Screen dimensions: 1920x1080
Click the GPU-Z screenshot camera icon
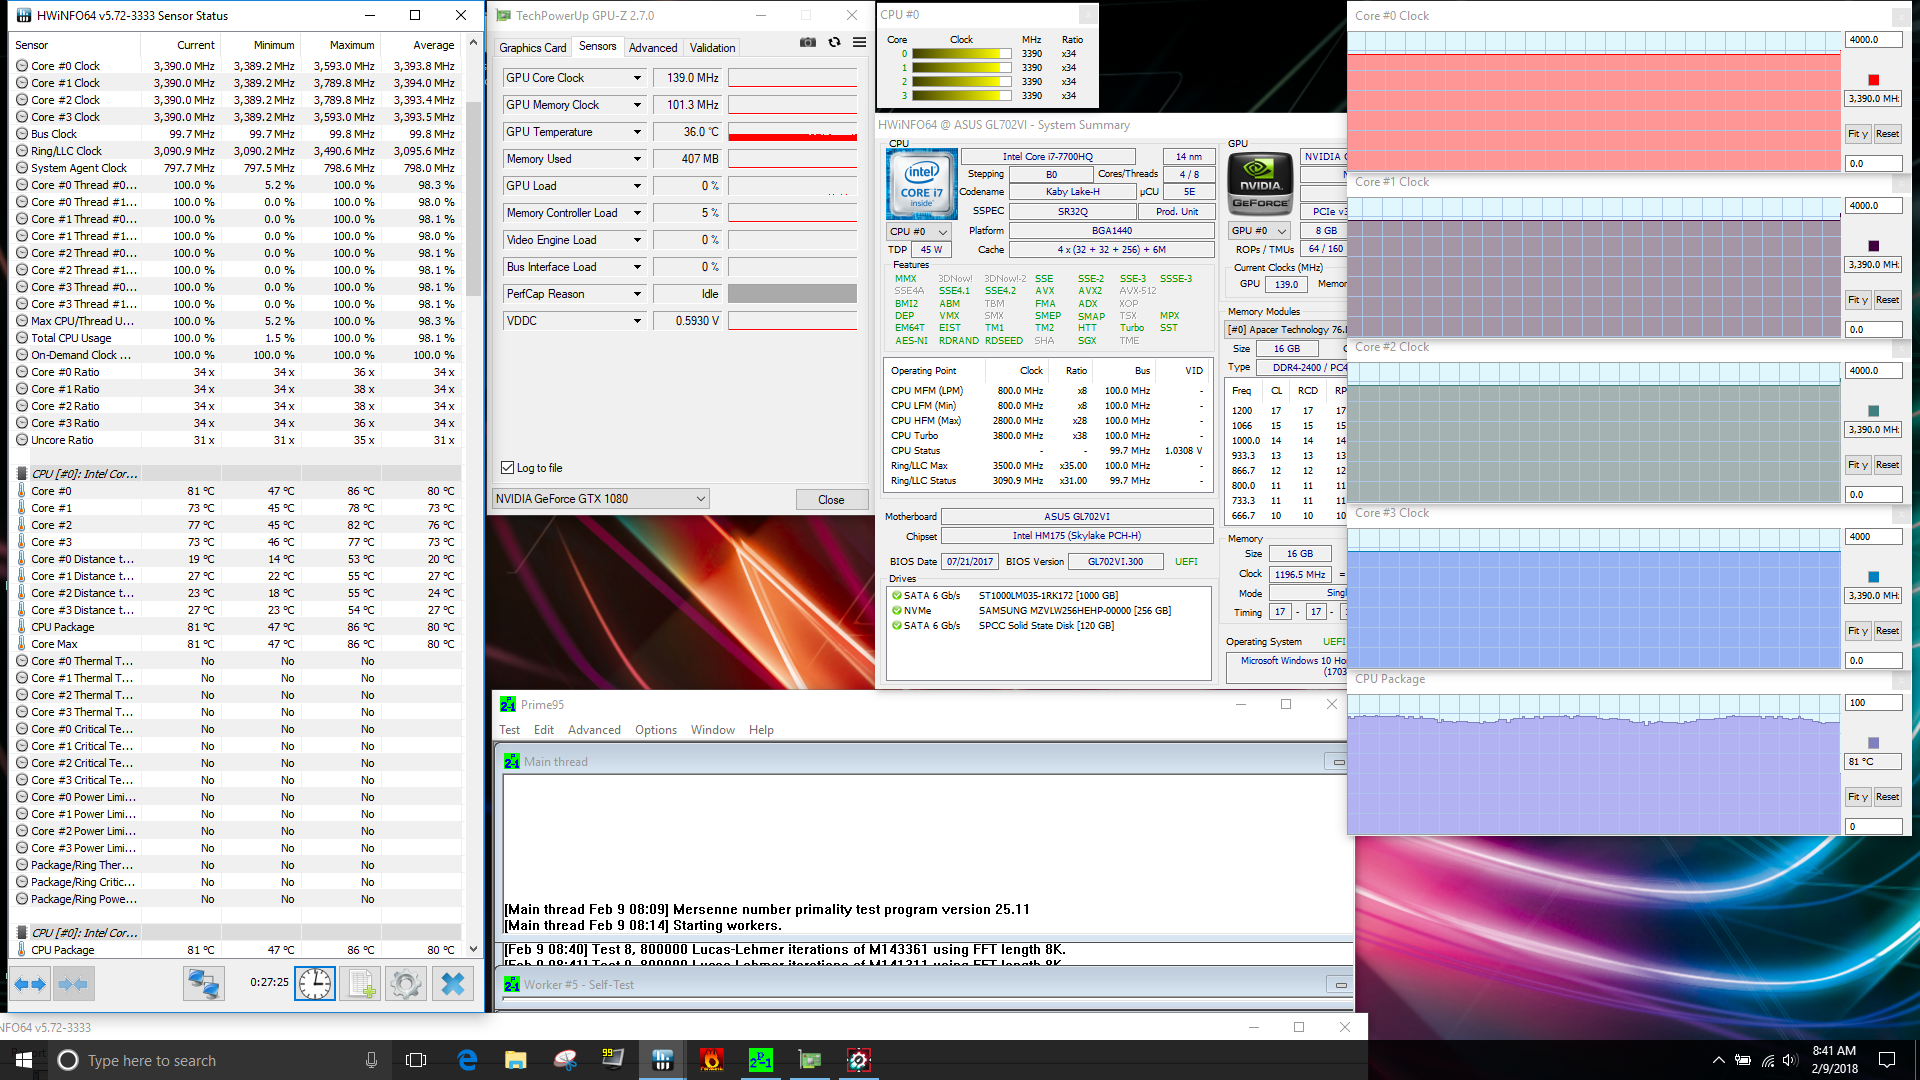808,42
